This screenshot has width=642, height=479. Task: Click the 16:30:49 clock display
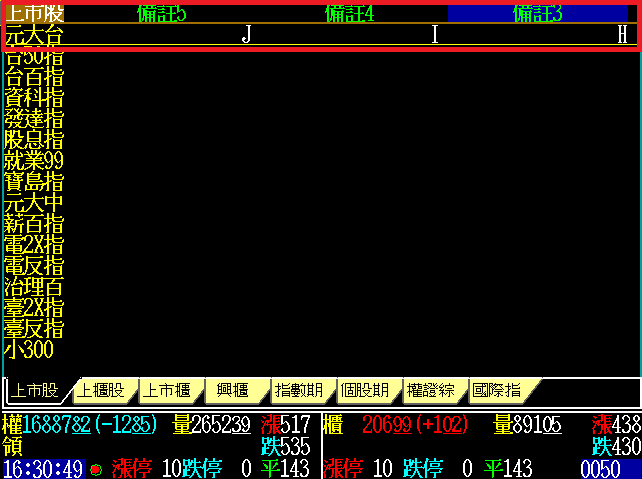(x=43, y=469)
